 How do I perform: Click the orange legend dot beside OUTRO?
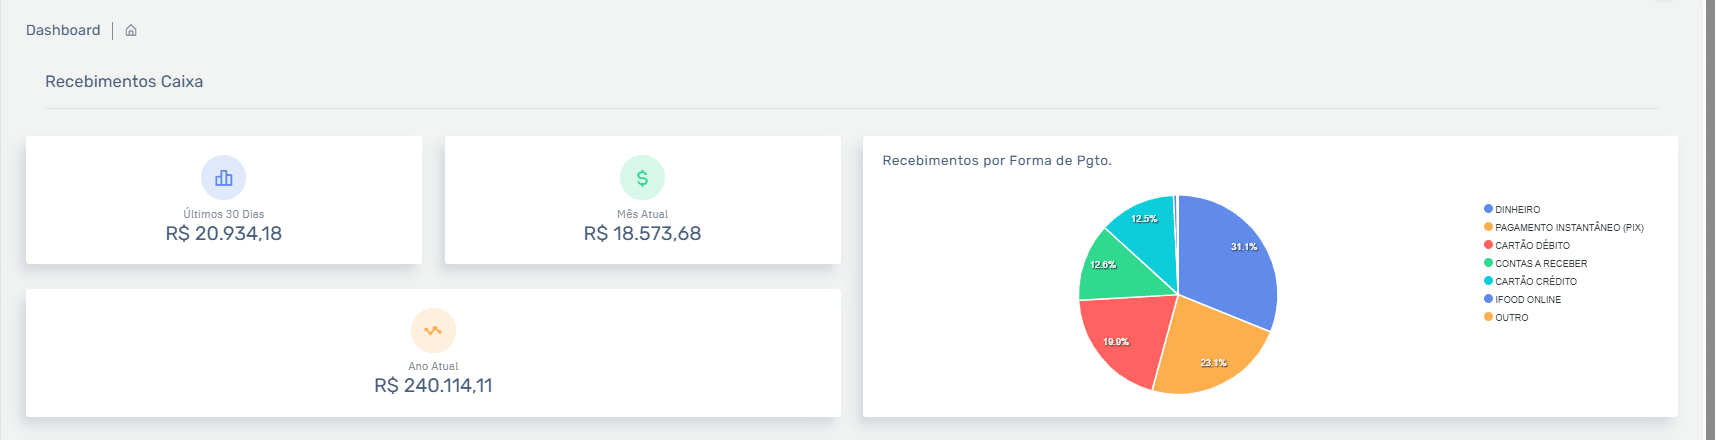(x=1488, y=317)
